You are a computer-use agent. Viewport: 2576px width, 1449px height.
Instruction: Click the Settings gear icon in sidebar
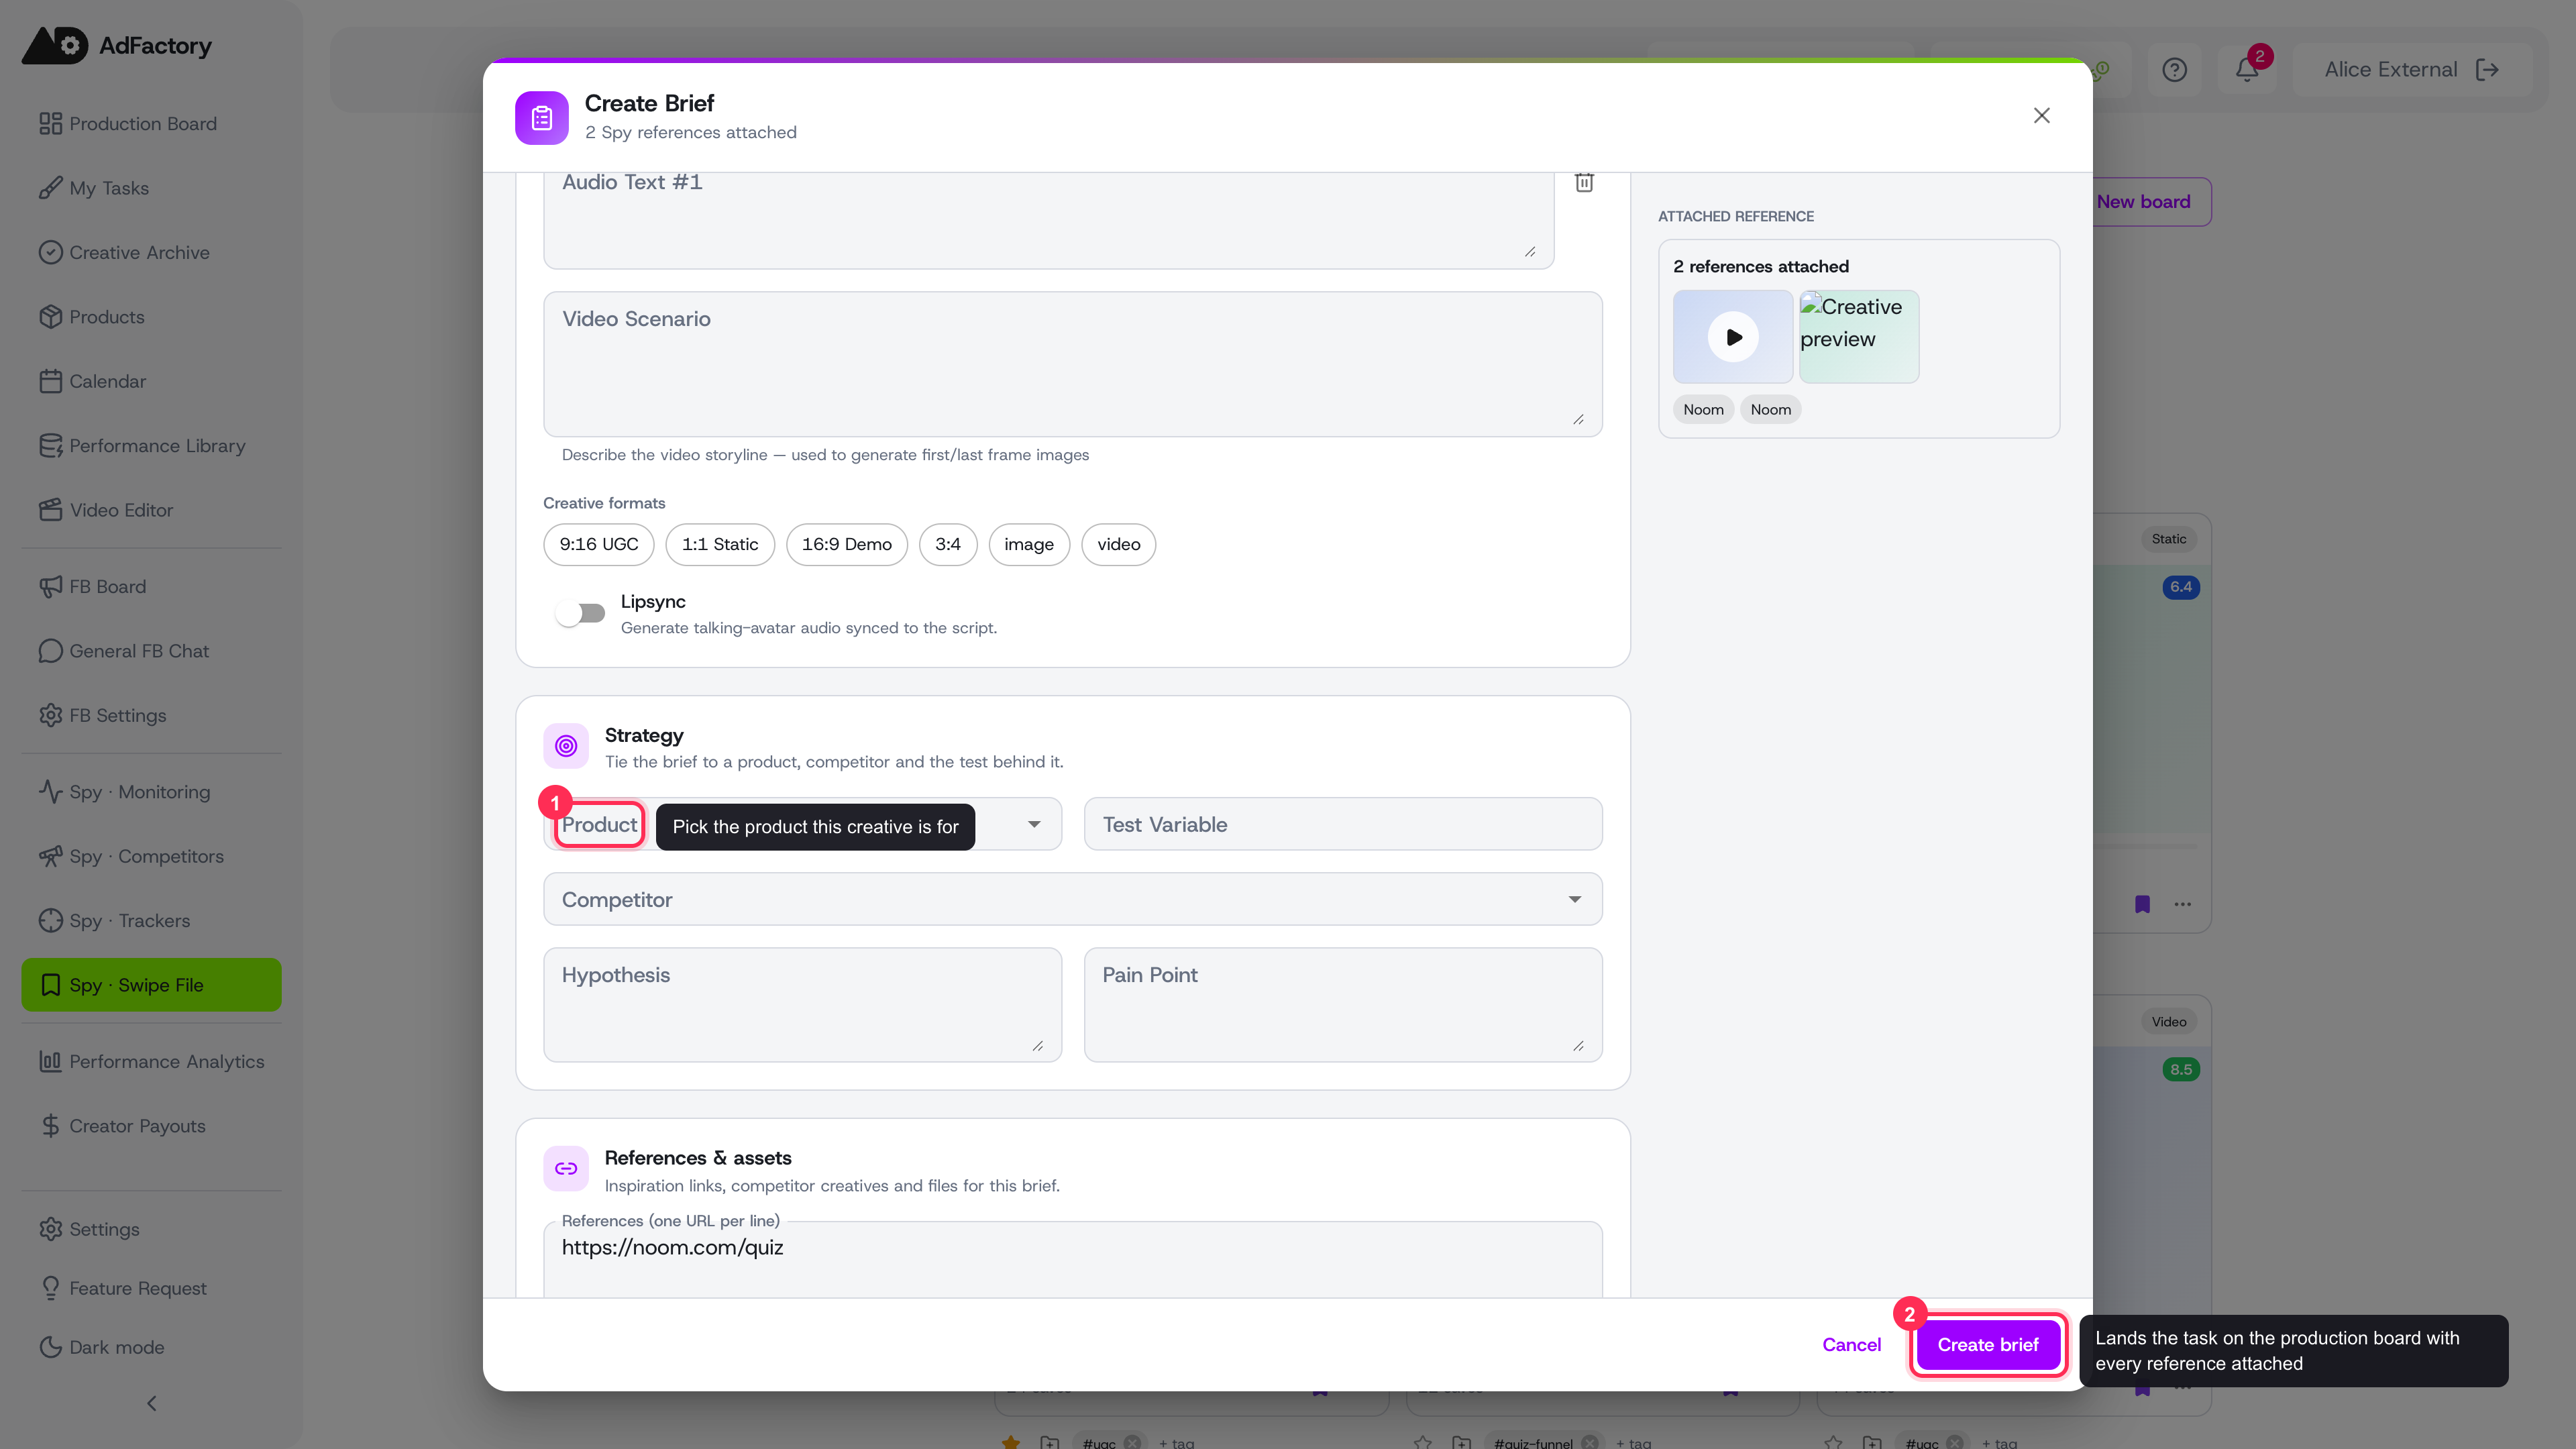[x=50, y=1229]
